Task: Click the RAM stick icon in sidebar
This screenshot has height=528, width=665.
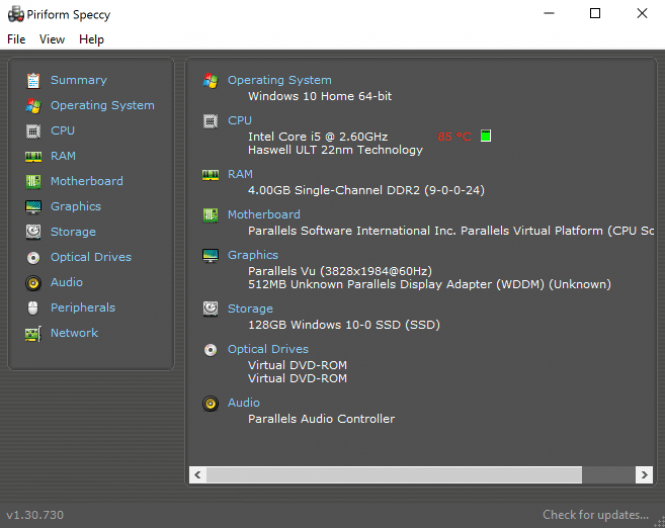Action: [33, 156]
